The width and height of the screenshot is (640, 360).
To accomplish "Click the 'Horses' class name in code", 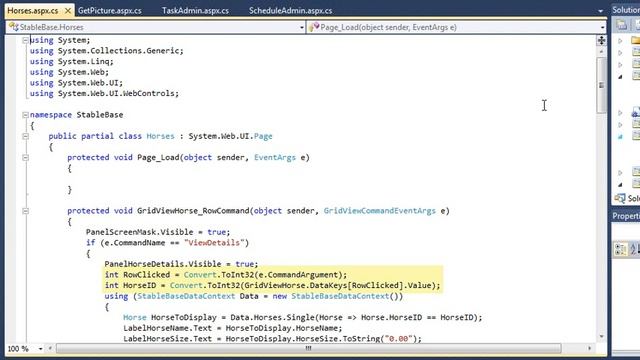I will (160, 136).
